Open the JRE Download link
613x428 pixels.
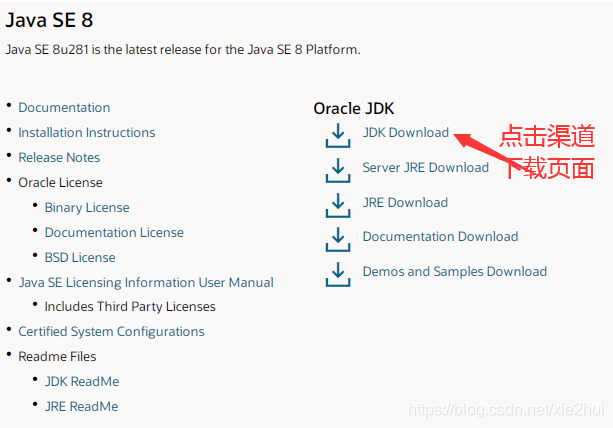click(x=405, y=202)
